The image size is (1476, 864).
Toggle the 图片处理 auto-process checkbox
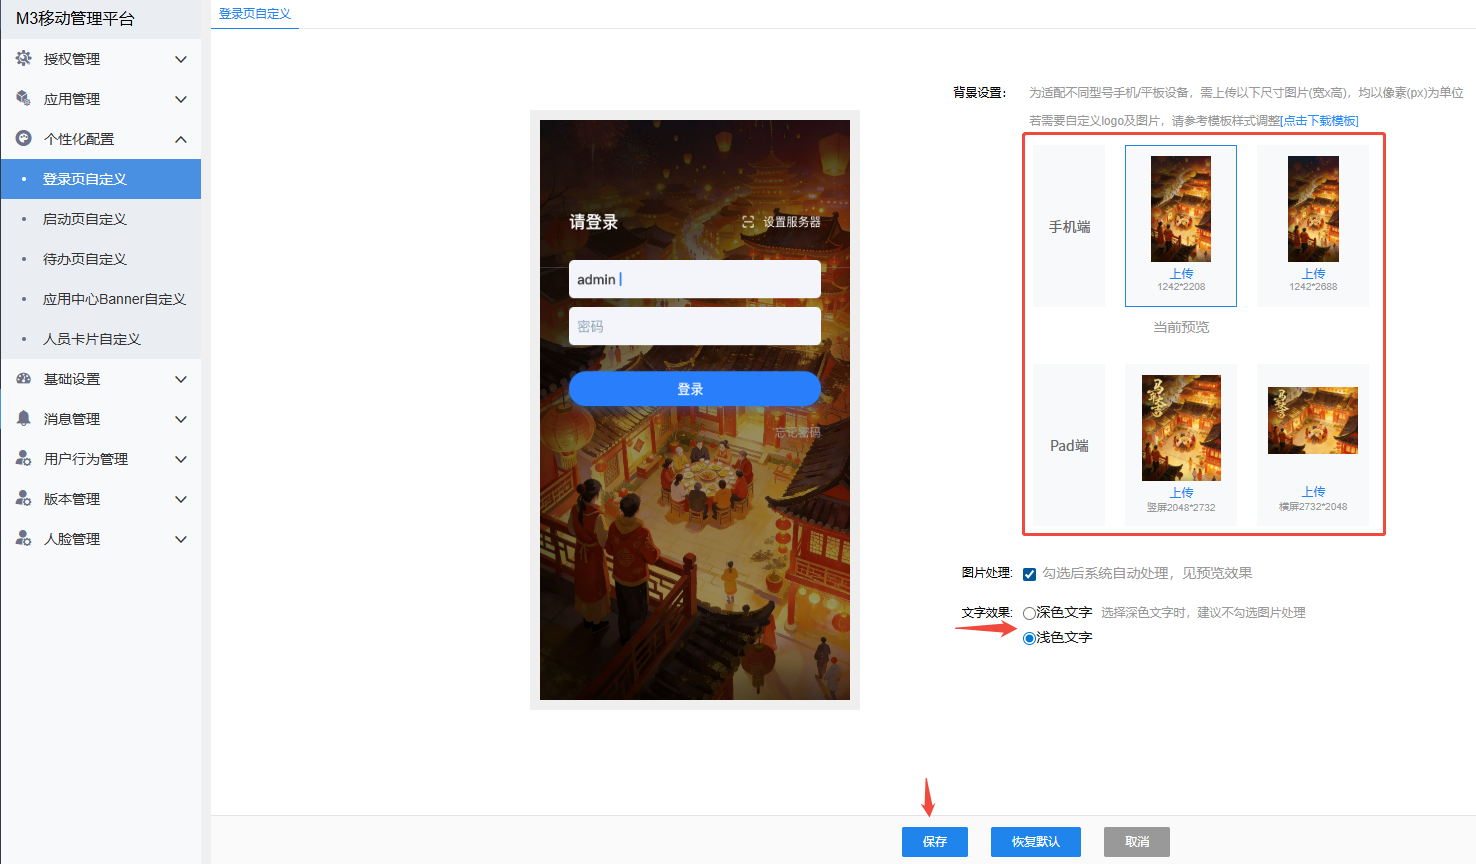(x=1029, y=574)
